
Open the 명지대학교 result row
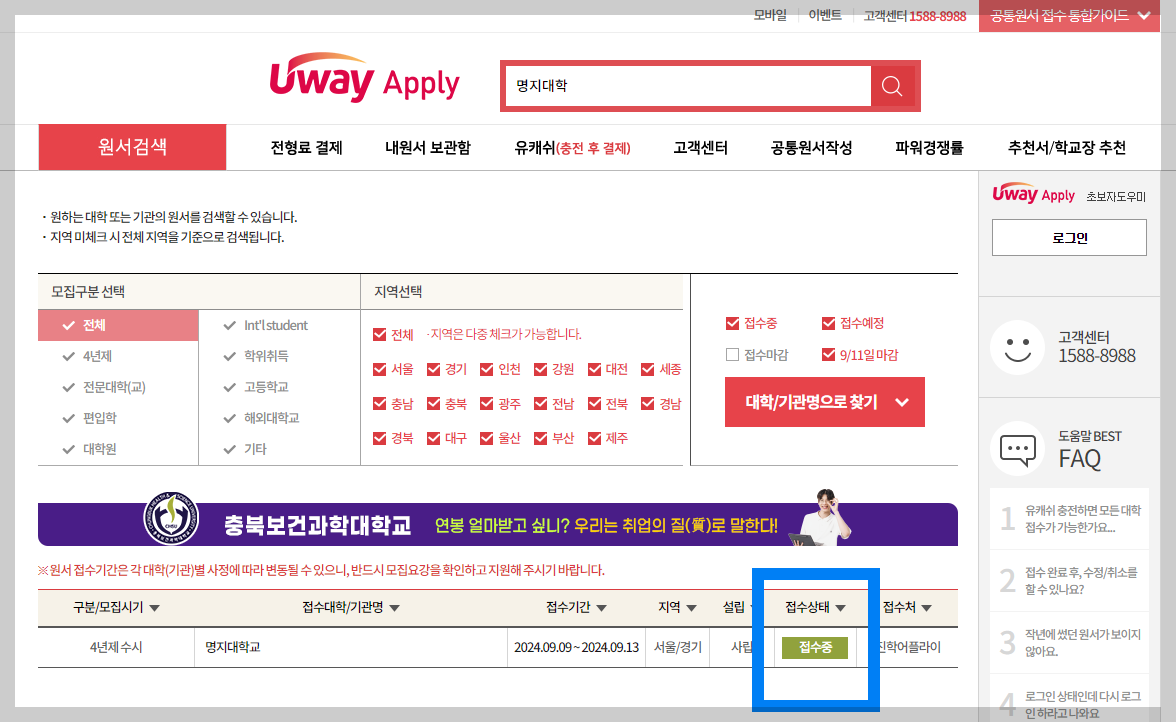tap(498, 647)
